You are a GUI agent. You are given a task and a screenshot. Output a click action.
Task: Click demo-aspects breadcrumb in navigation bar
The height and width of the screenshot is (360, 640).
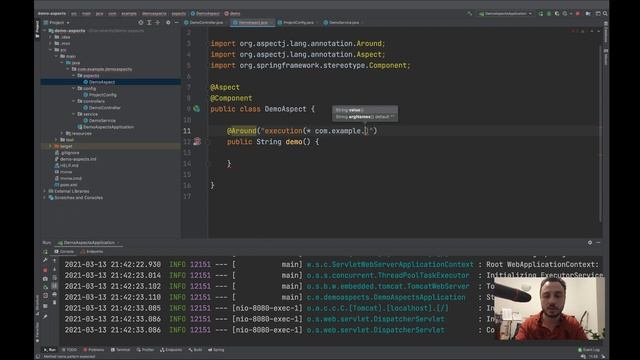(52, 13)
